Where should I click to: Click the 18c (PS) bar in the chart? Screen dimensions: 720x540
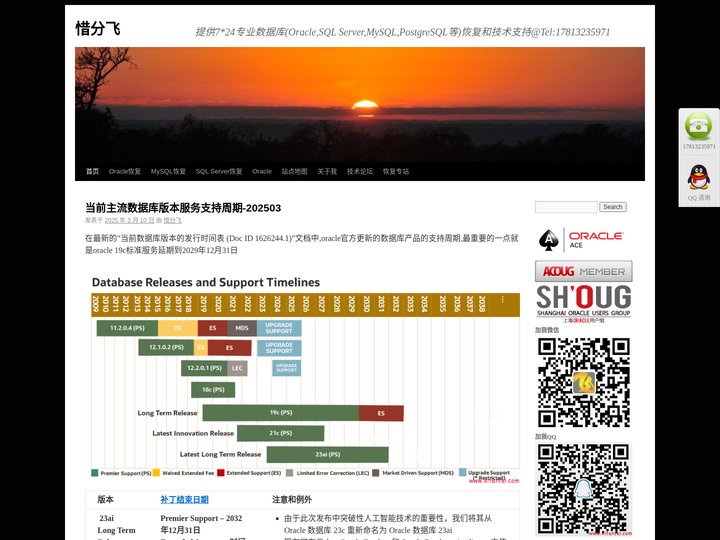click(213, 390)
